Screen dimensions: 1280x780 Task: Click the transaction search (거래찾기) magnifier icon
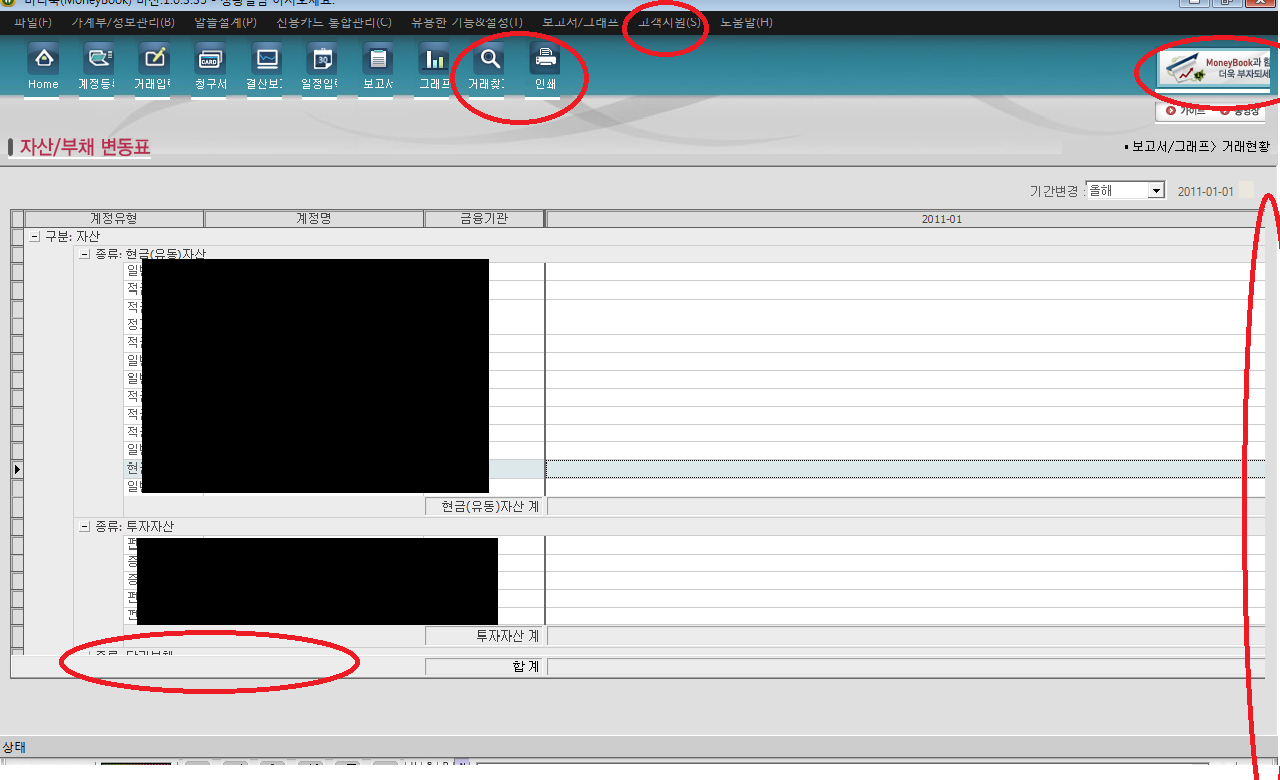tap(490, 60)
